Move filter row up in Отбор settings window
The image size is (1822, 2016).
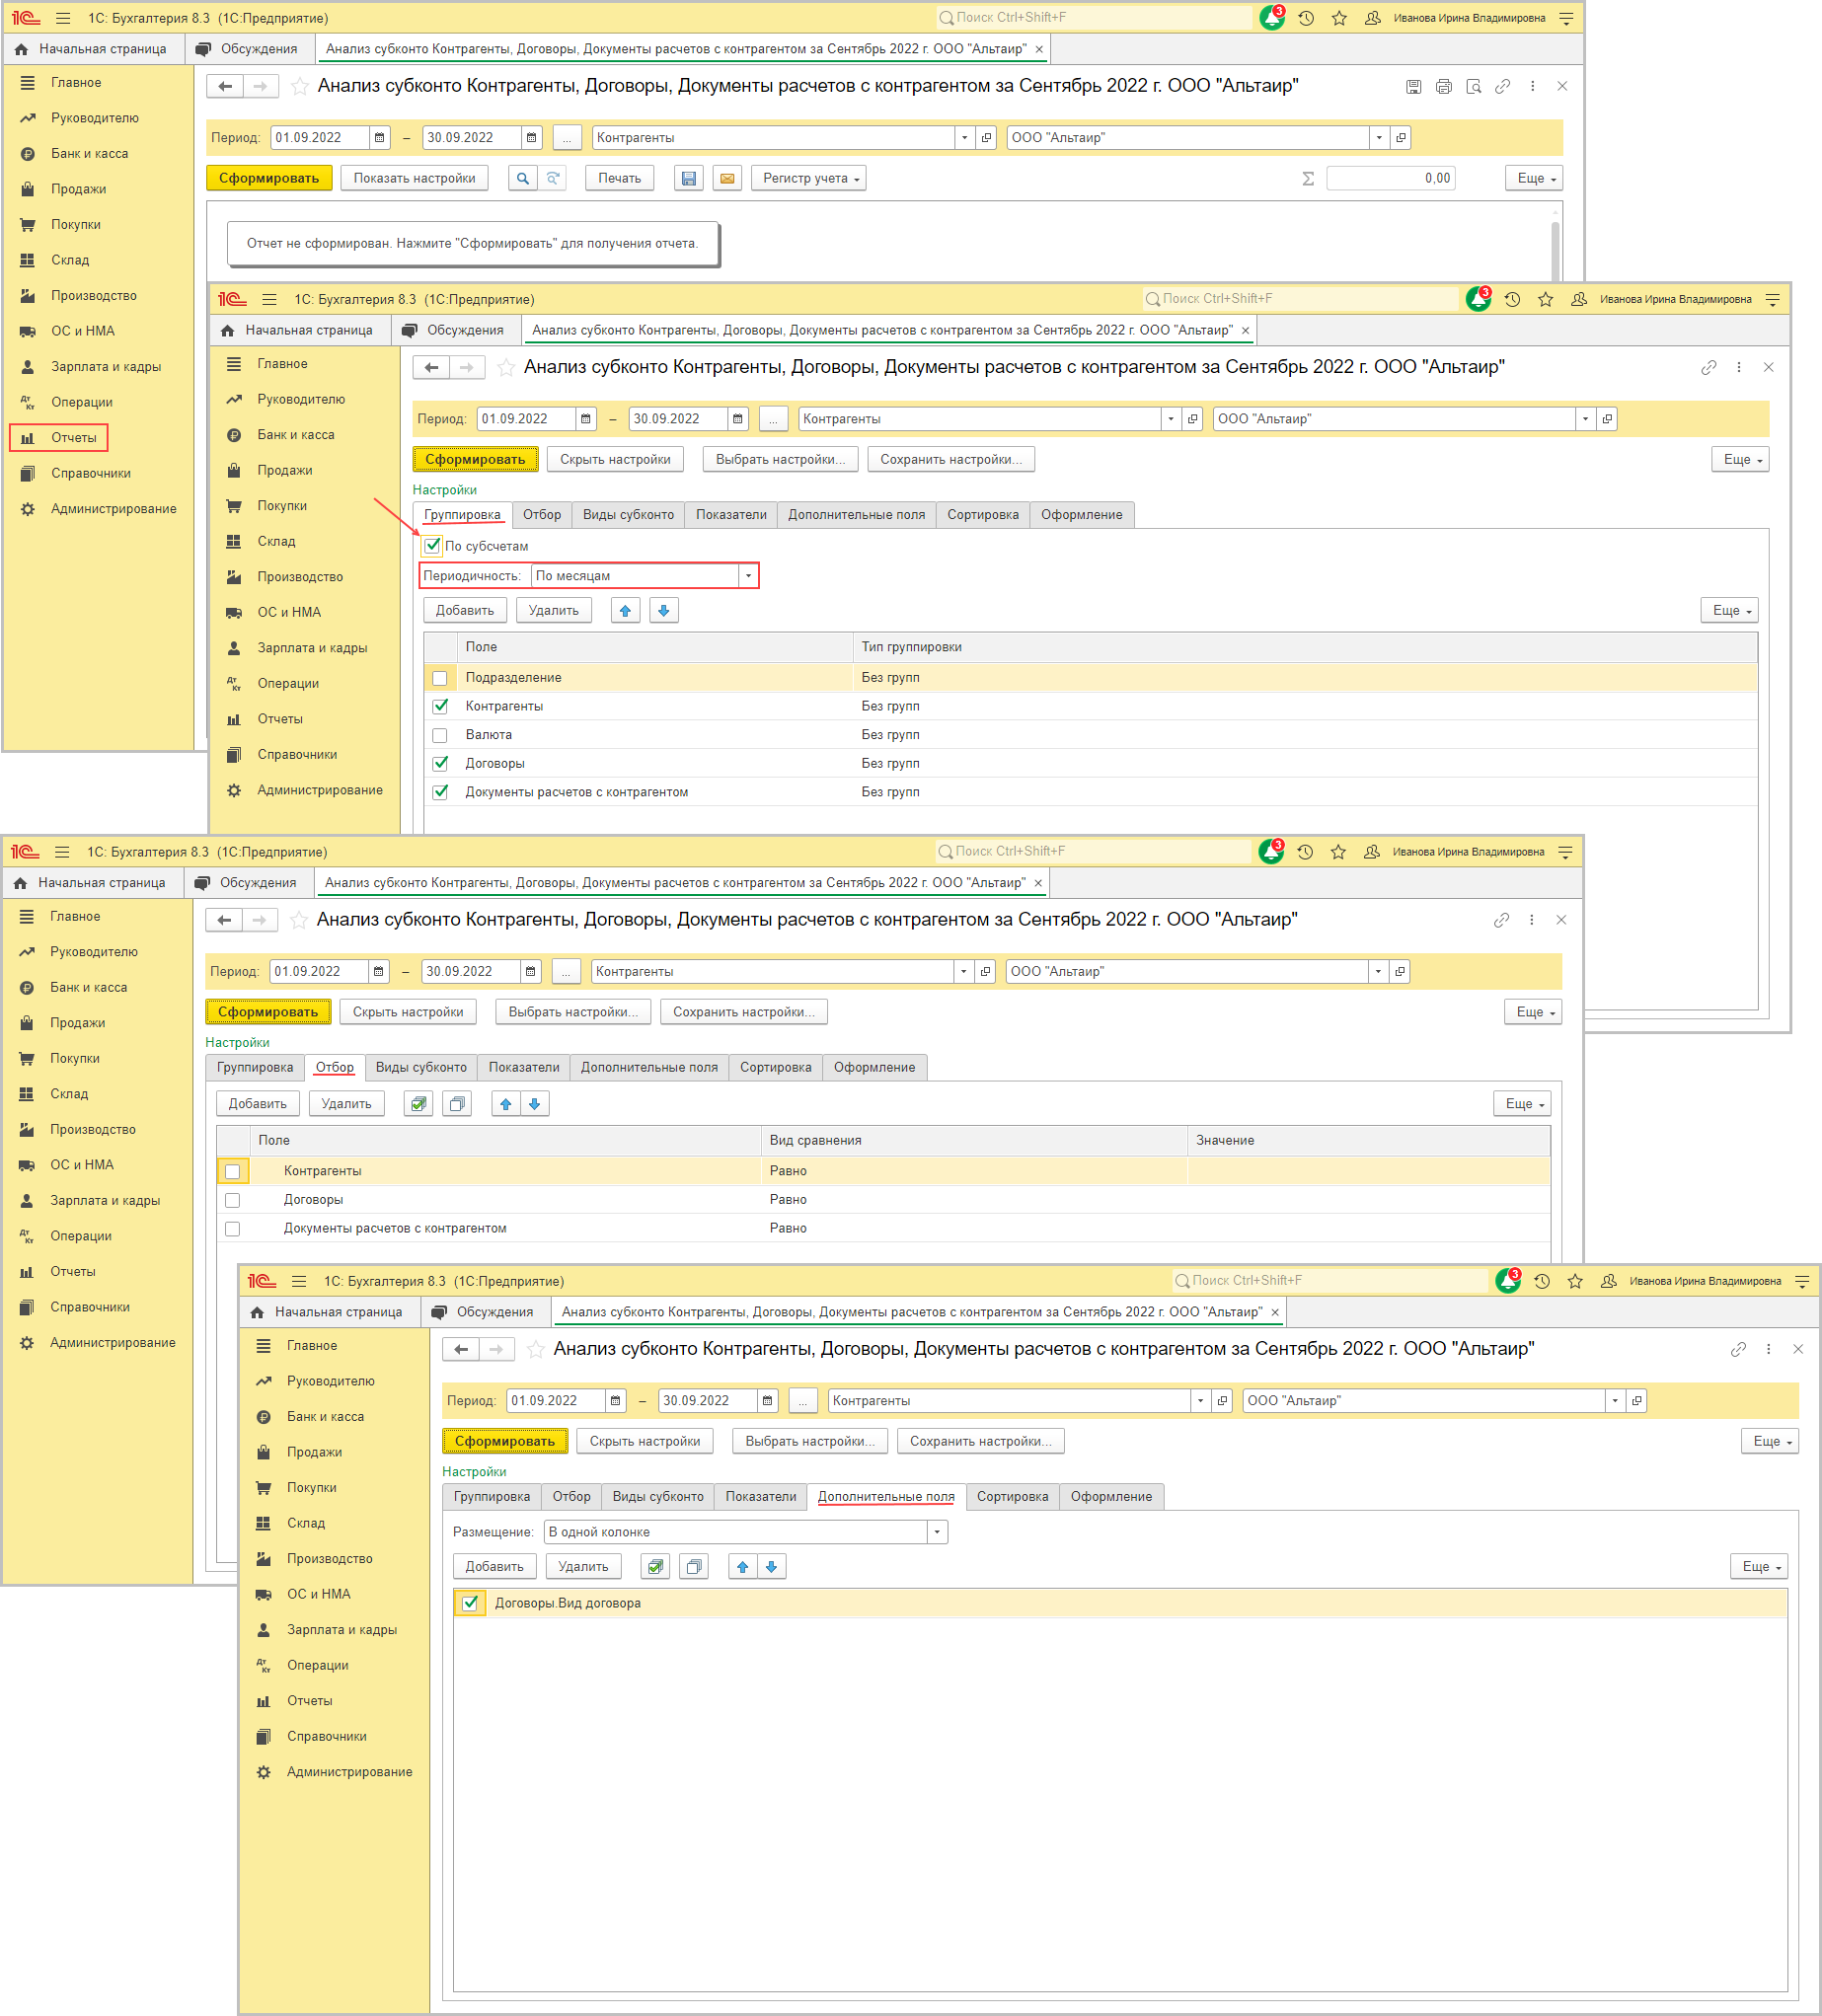tap(506, 1103)
